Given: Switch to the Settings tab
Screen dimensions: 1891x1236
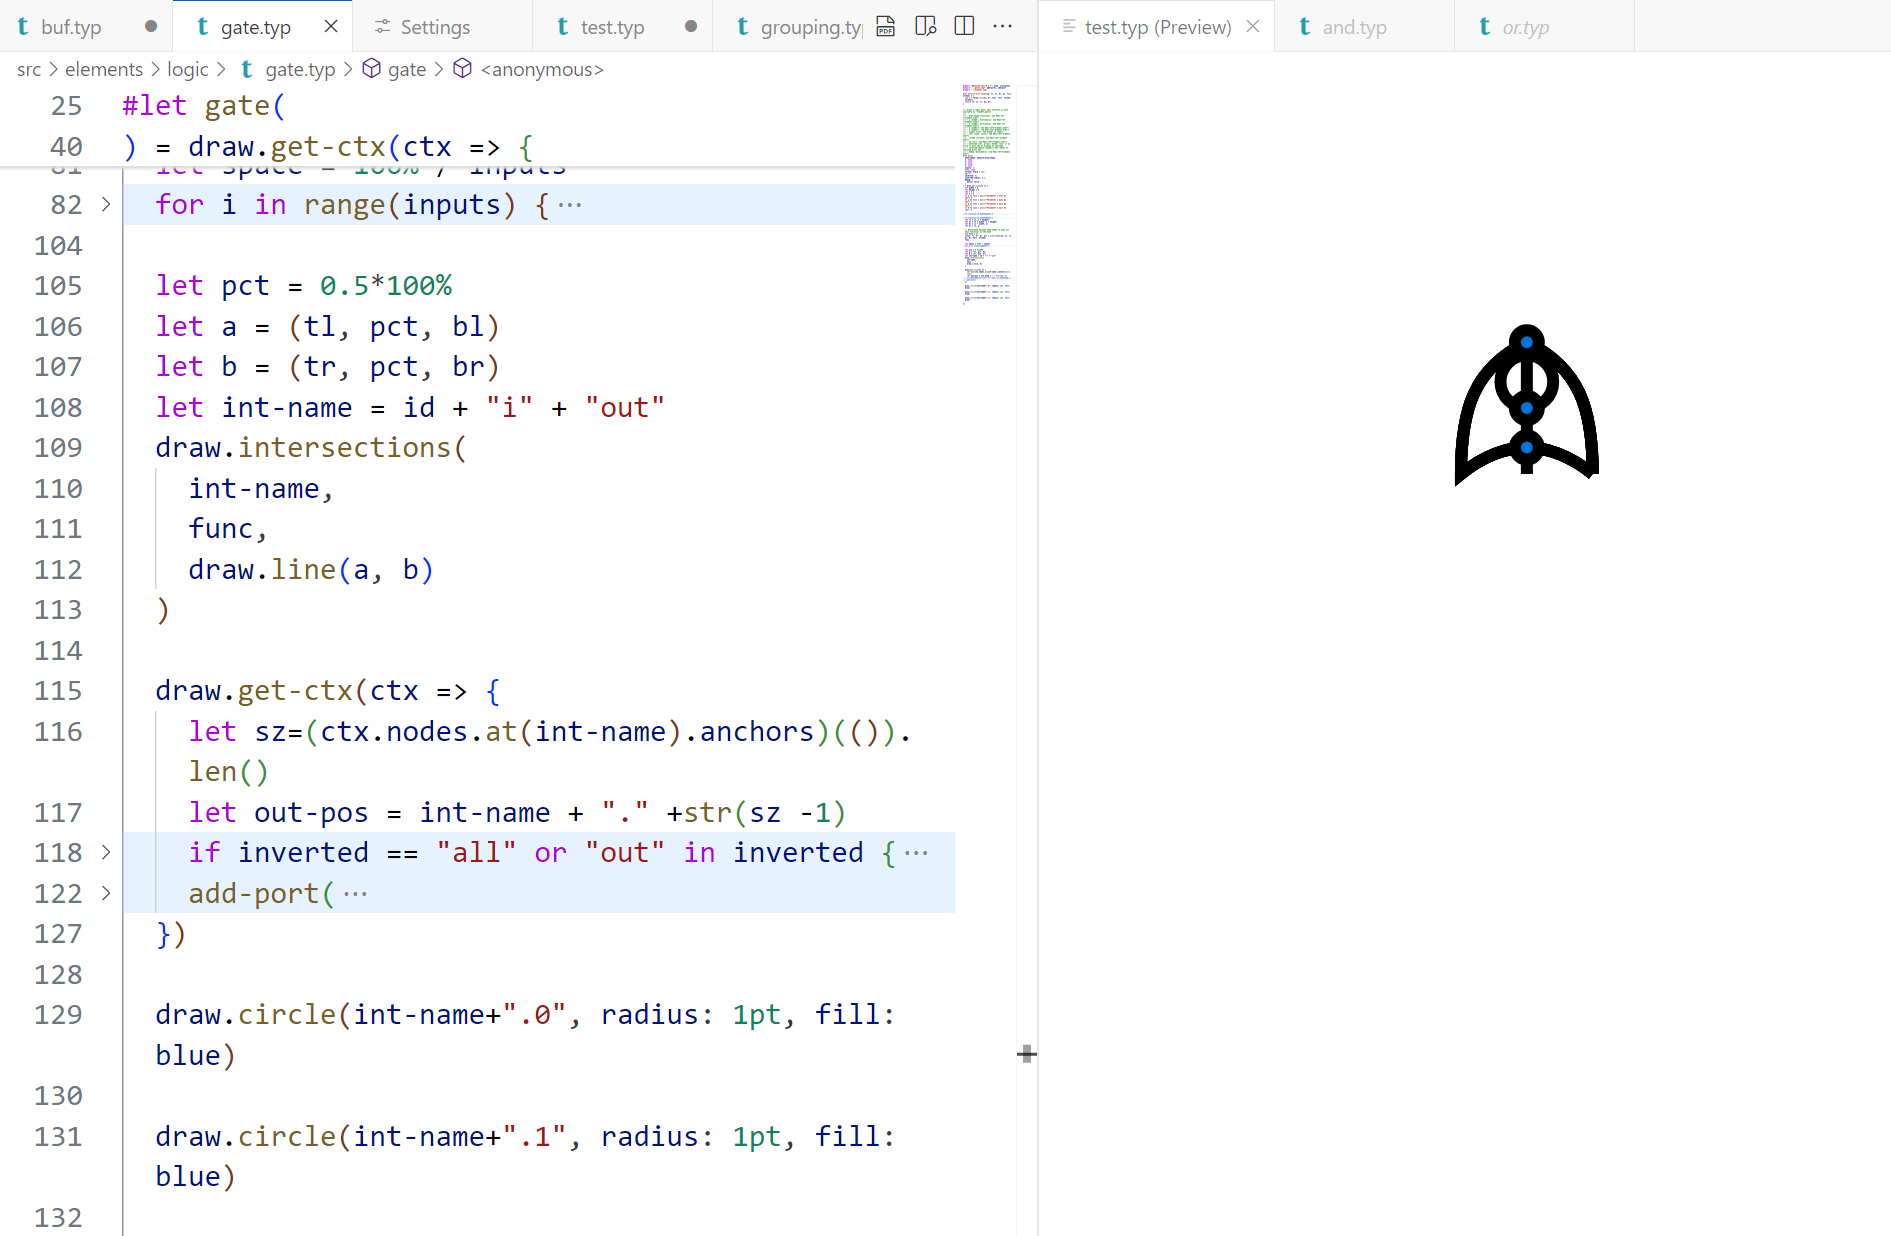Looking at the screenshot, I should tap(434, 27).
